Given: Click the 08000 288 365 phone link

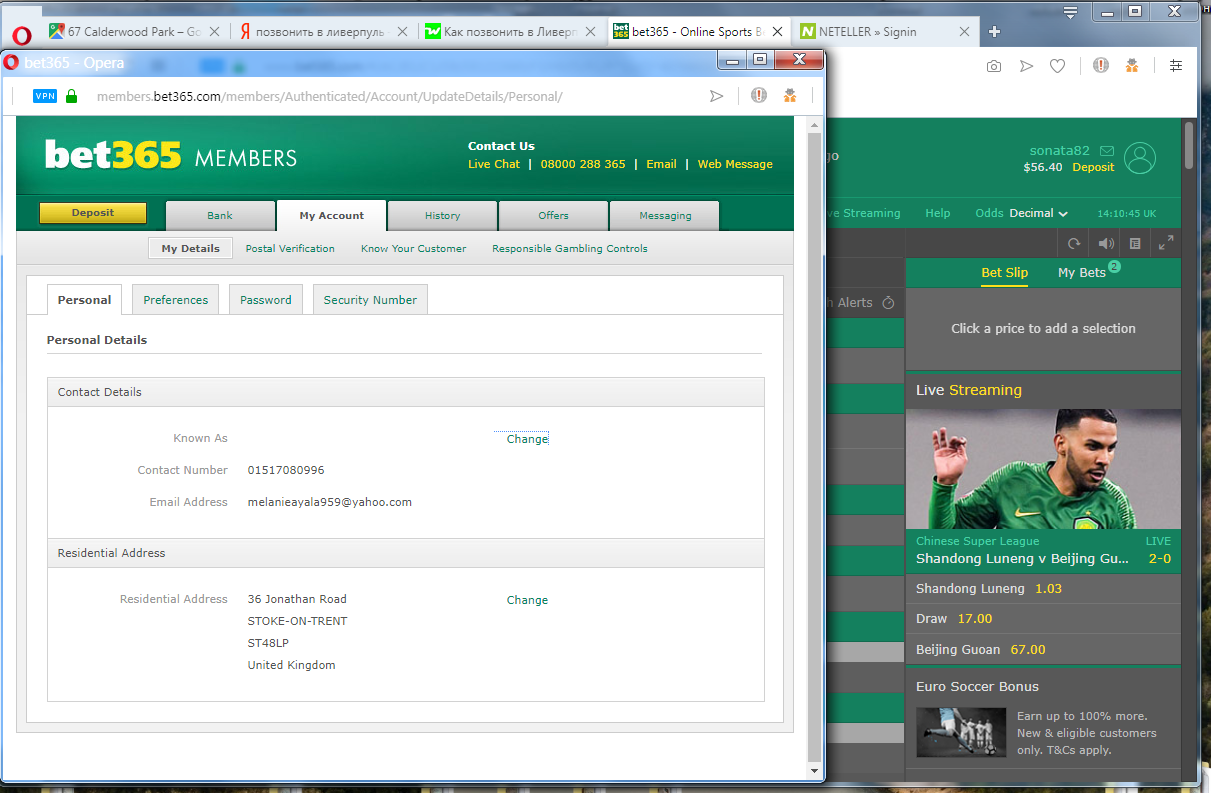Looking at the screenshot, I should coord(583,164).
